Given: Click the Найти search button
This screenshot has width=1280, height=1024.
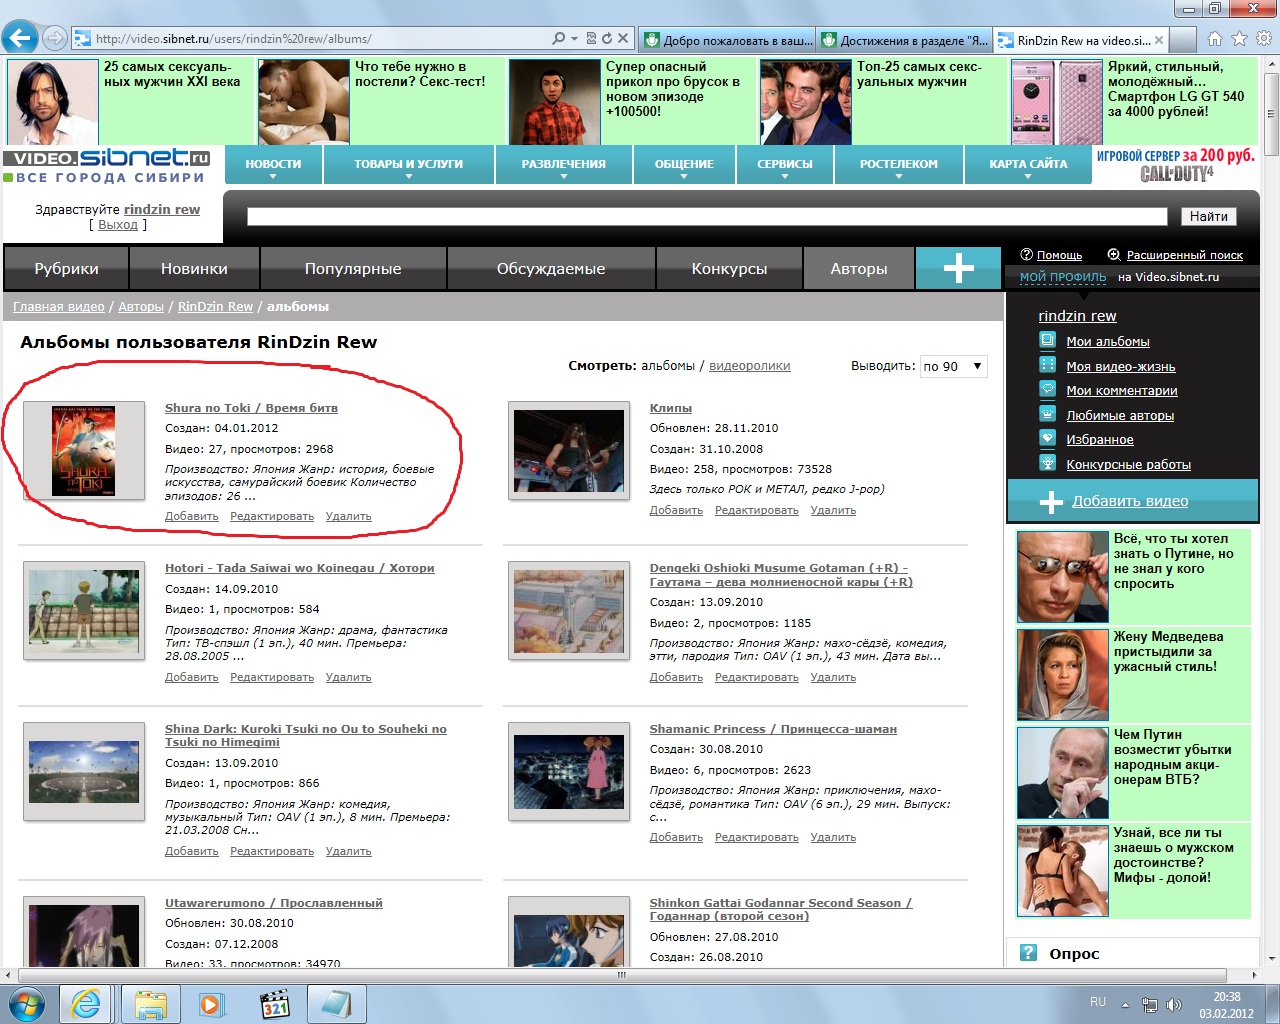Looking at the screenshot, I should [x=1208, y=216].
